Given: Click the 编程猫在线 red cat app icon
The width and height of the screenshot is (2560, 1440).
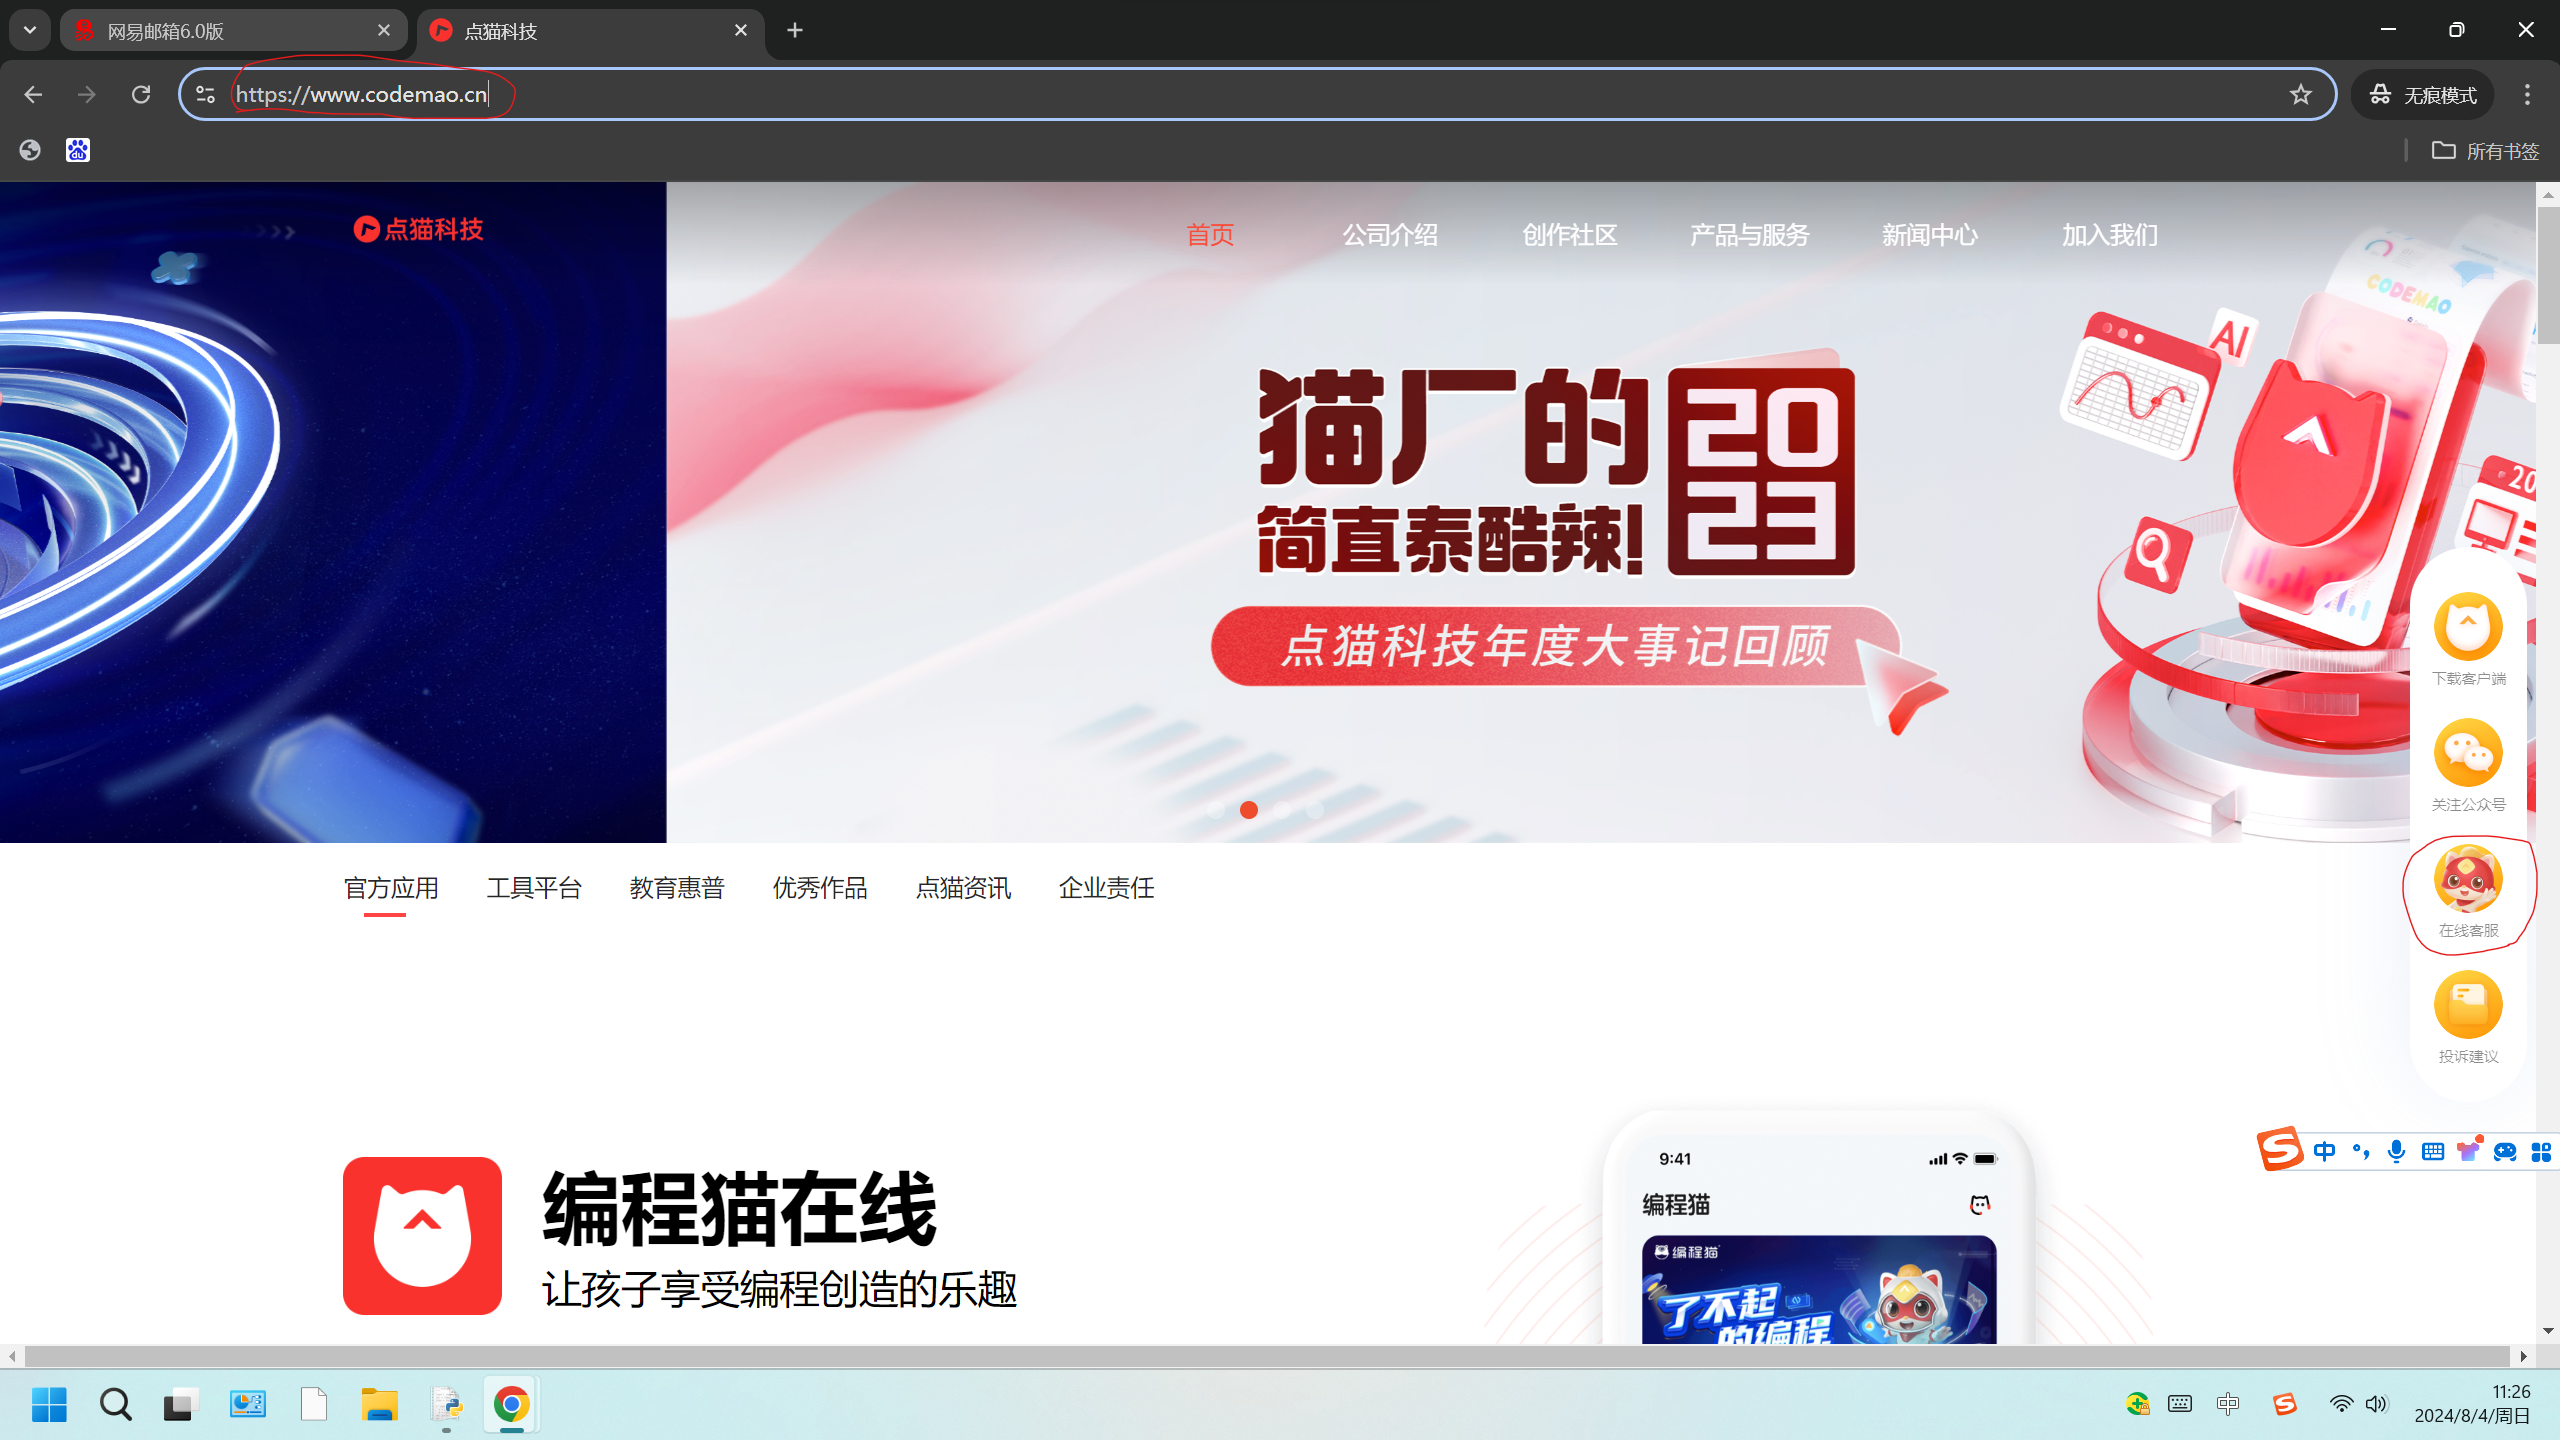Looking at the screenshot, I should pos(422,1236).
